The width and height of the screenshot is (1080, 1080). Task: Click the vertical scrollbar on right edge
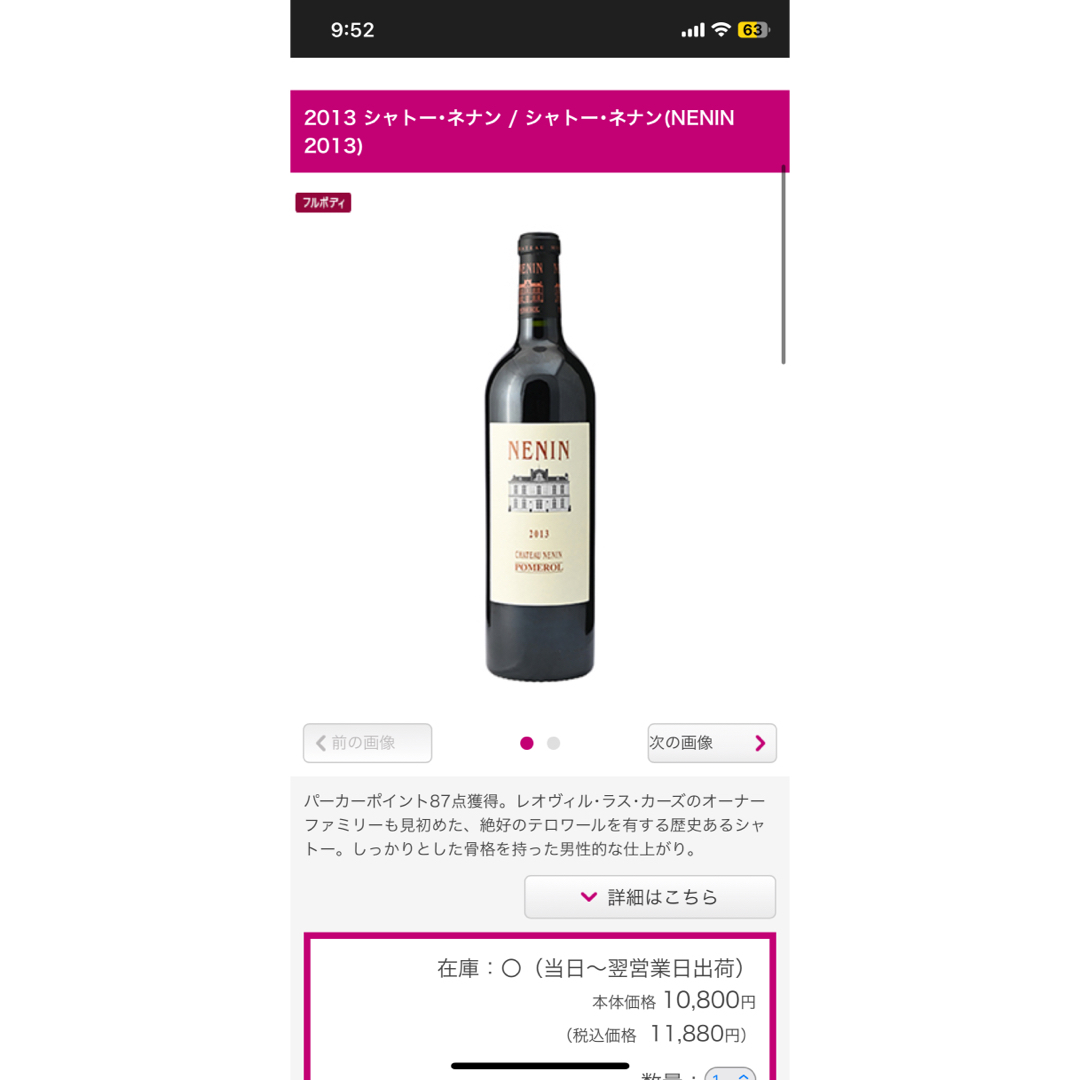point(783,264)
